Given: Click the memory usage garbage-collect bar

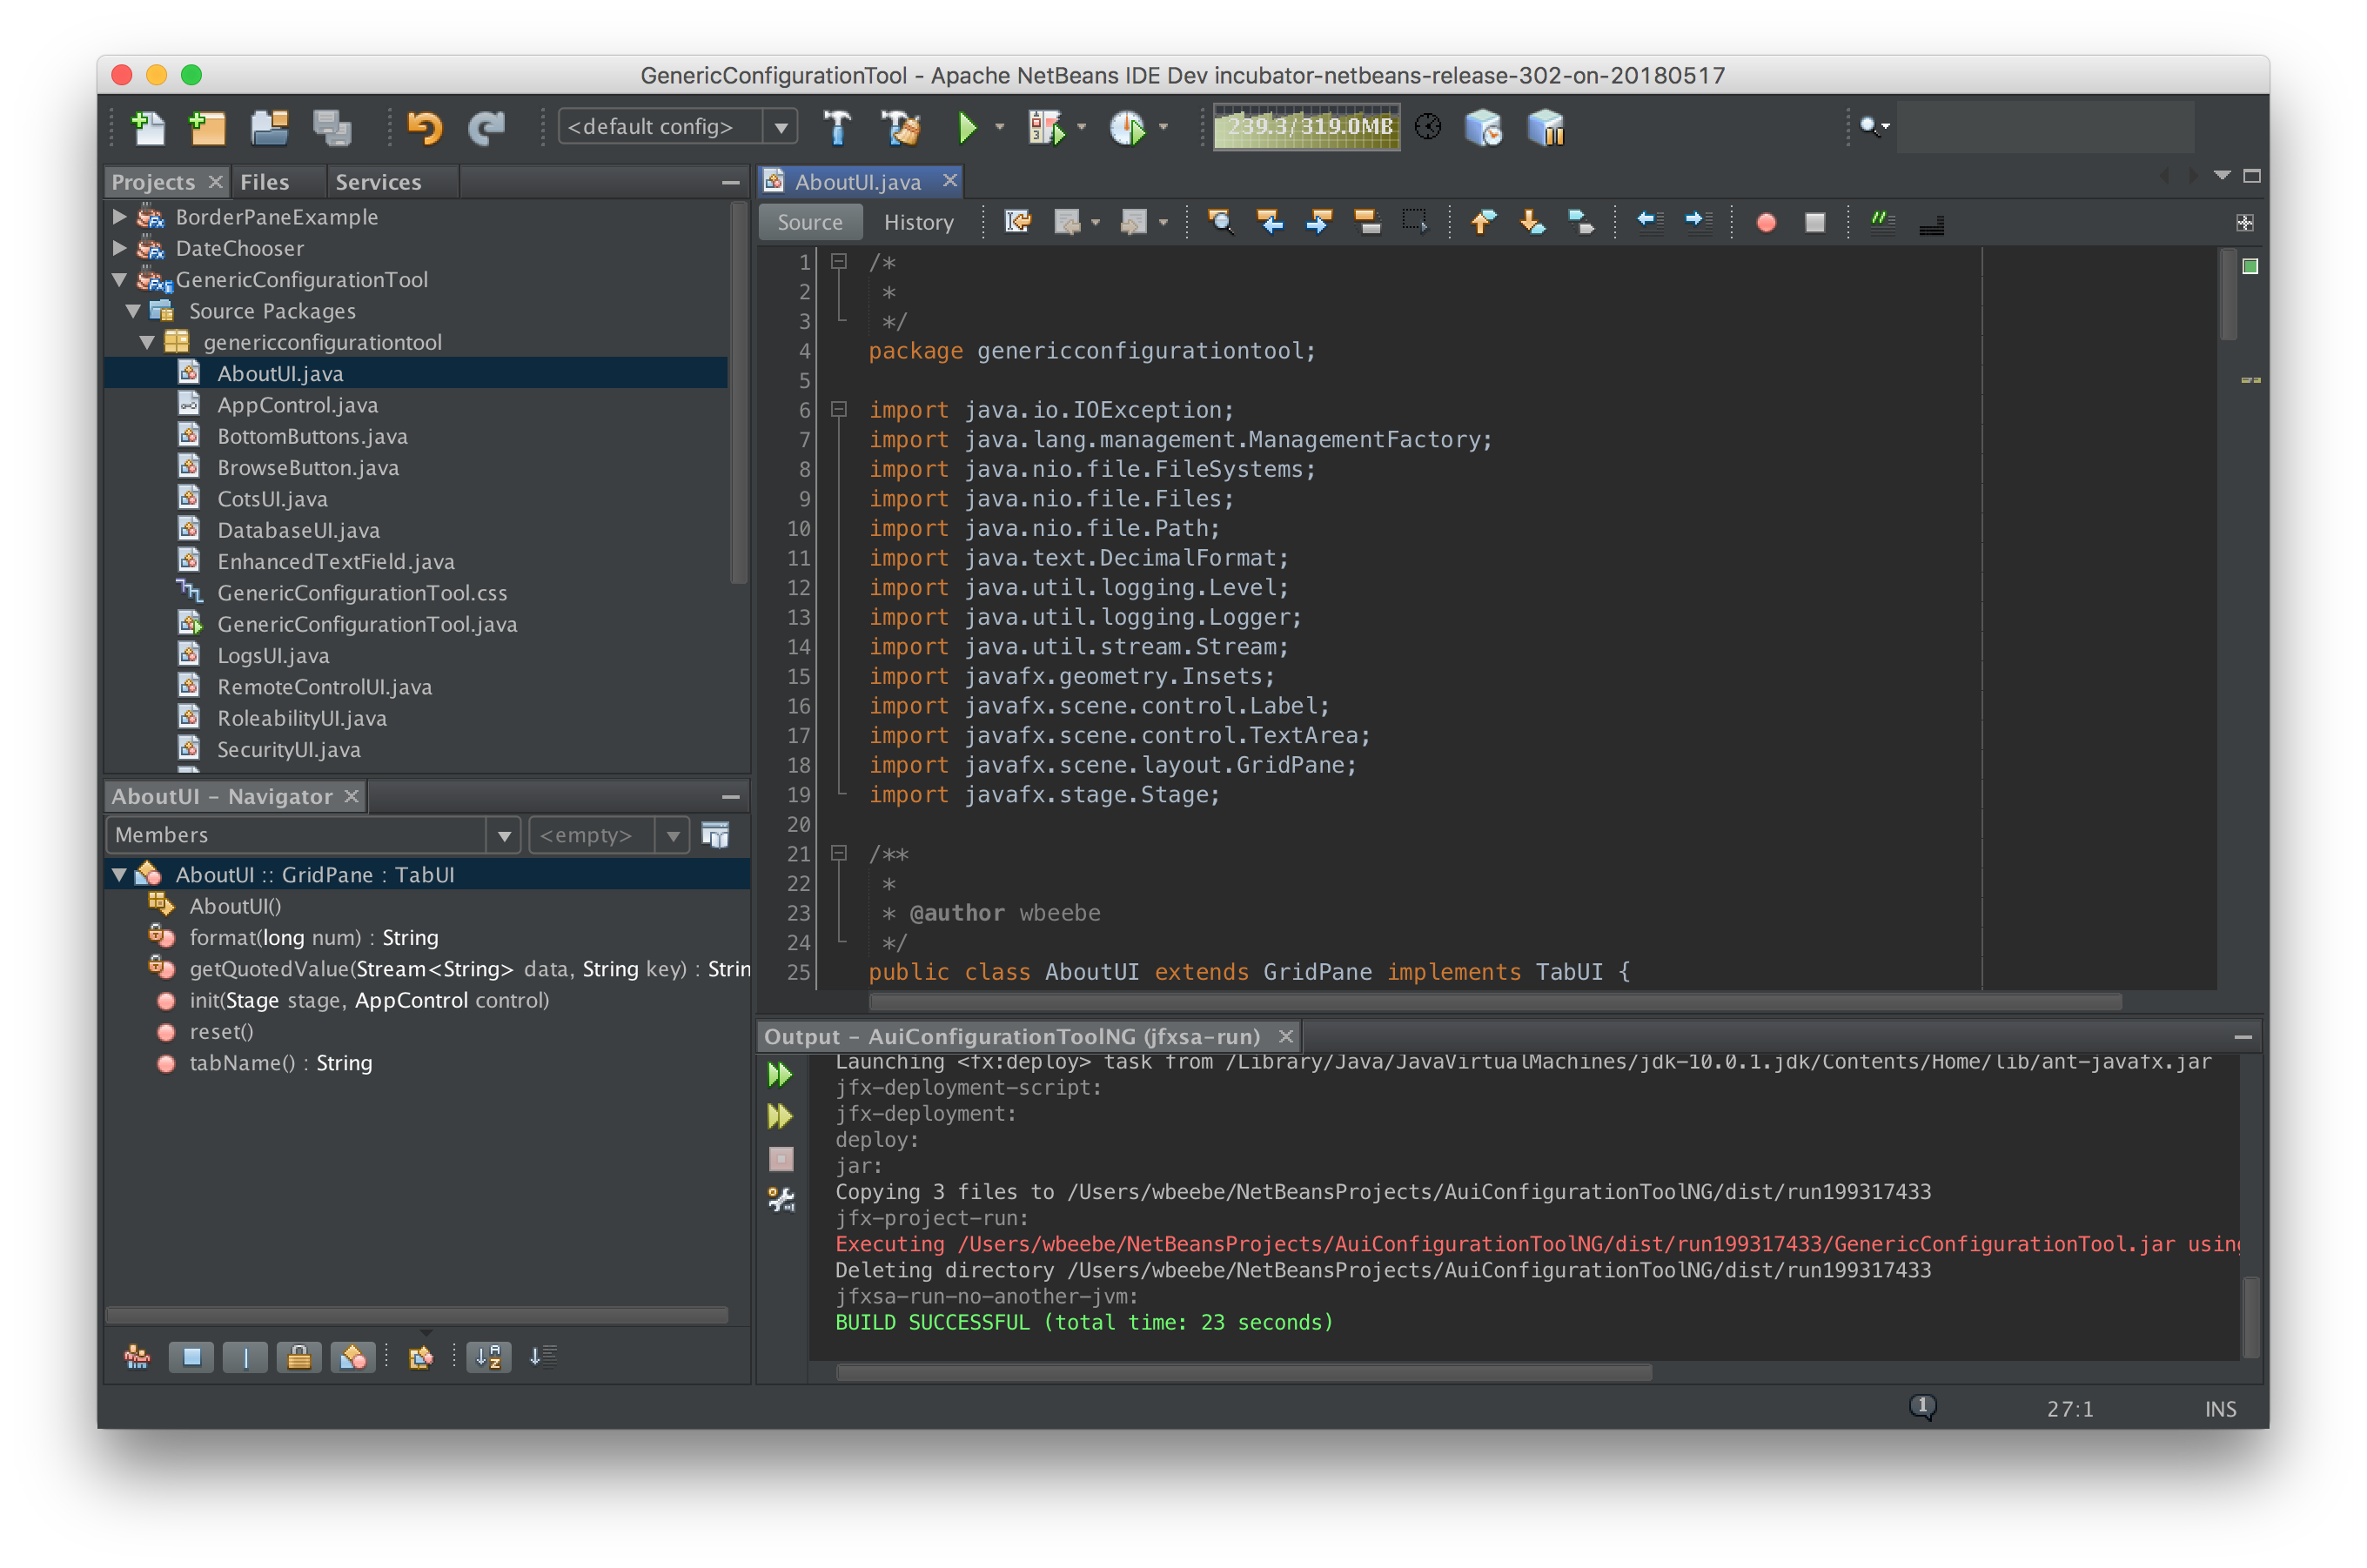Looking at the screenshot, I should click(x=1306, y=127).
